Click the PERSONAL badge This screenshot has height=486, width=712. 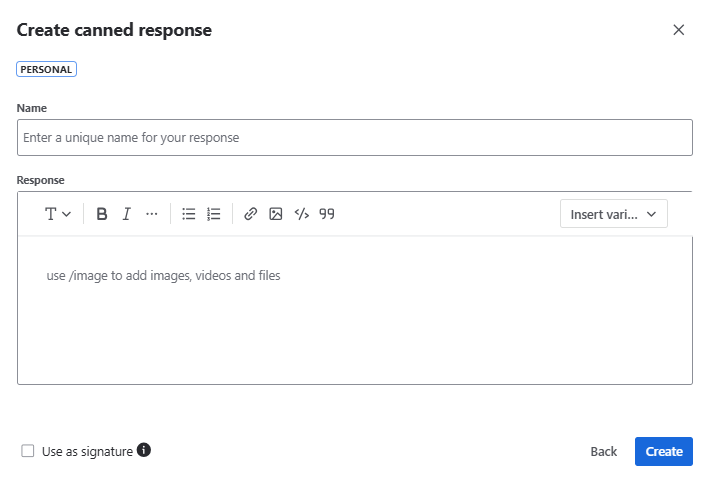point(47,70)
